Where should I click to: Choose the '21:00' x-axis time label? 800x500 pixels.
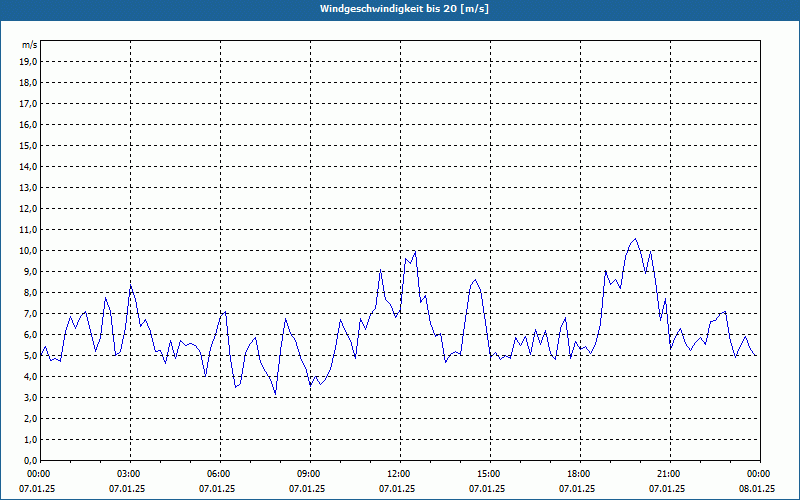click(x=670, y=474)
